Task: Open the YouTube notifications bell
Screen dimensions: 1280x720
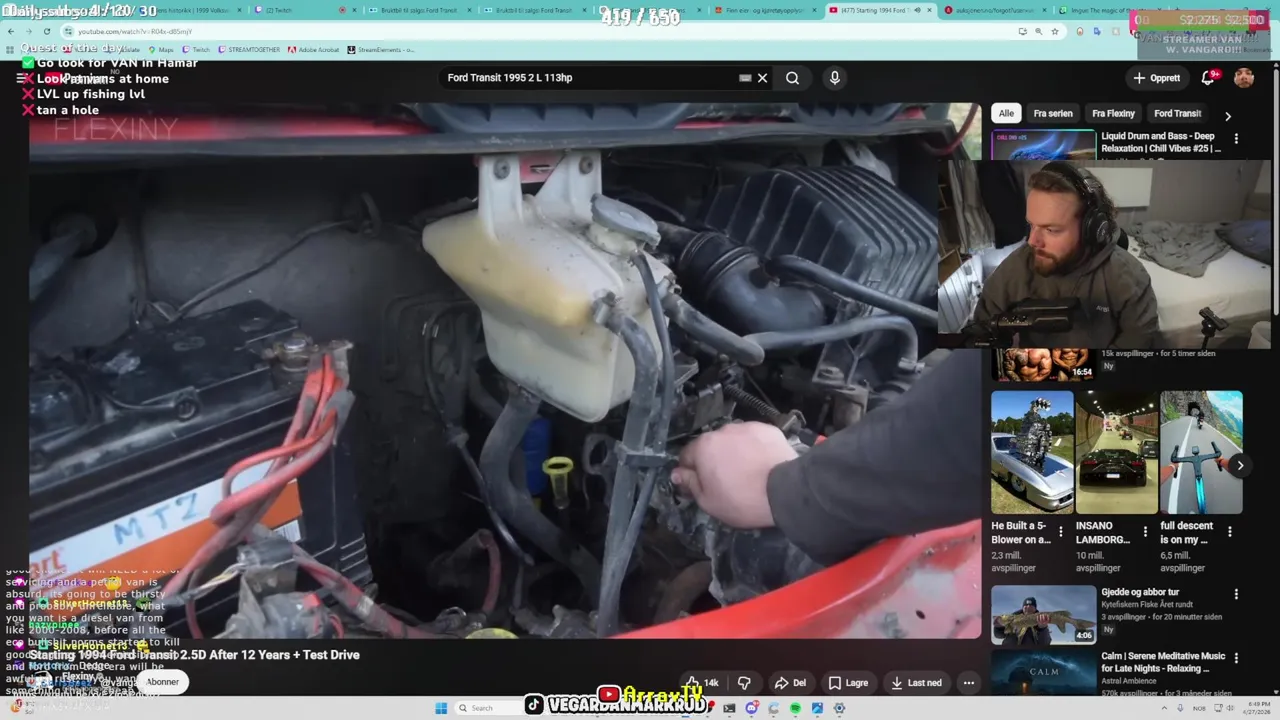Action: click(x=1209, y=78)
